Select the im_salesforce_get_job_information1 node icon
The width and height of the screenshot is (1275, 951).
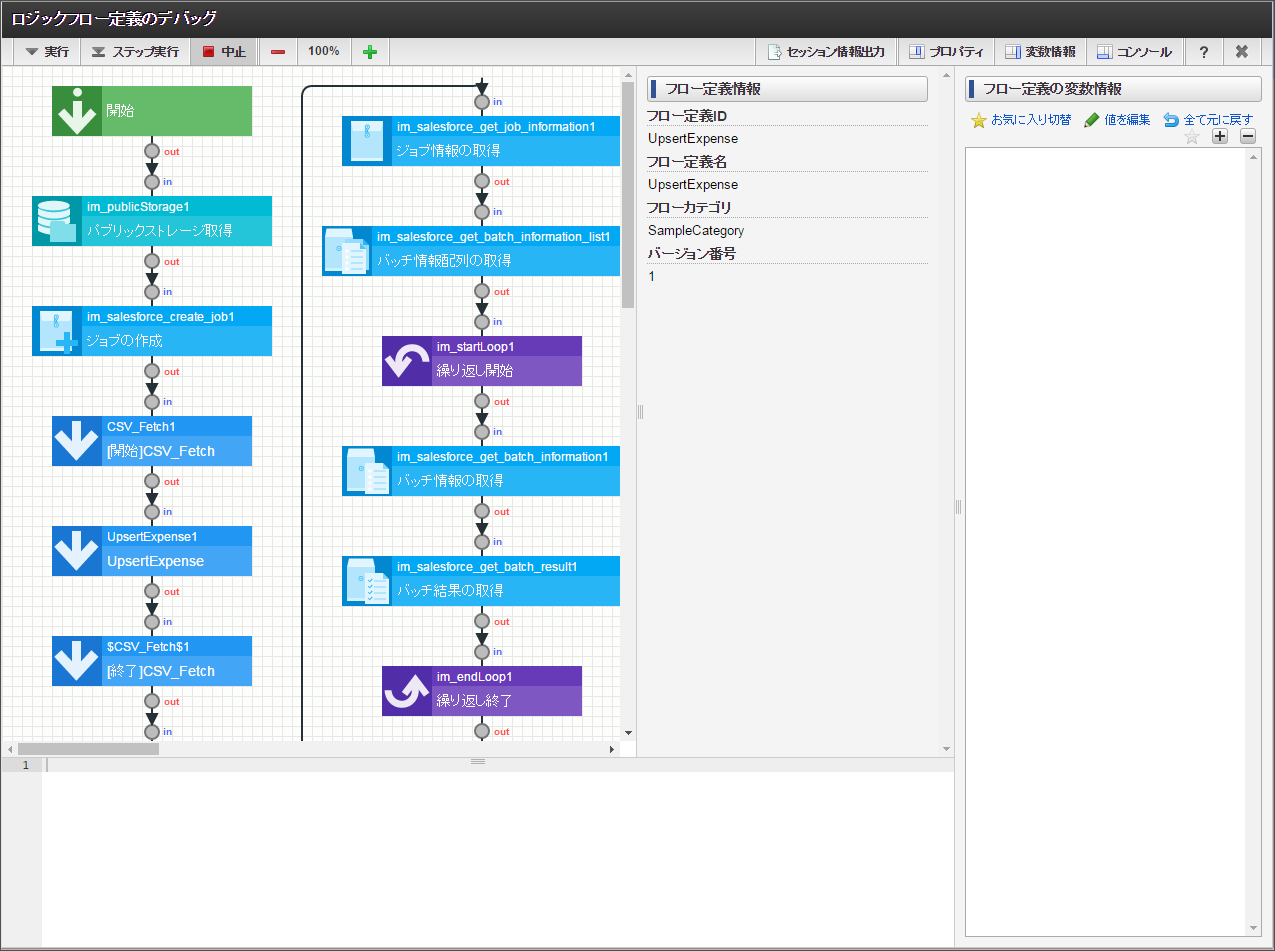367,141
